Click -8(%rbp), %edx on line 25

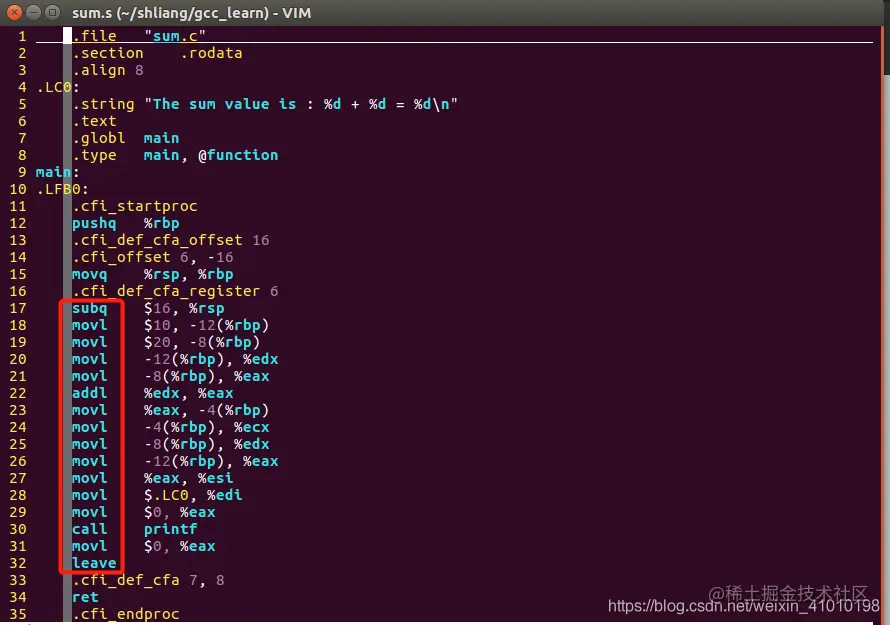pyautogui.click(x=207, y=444)
